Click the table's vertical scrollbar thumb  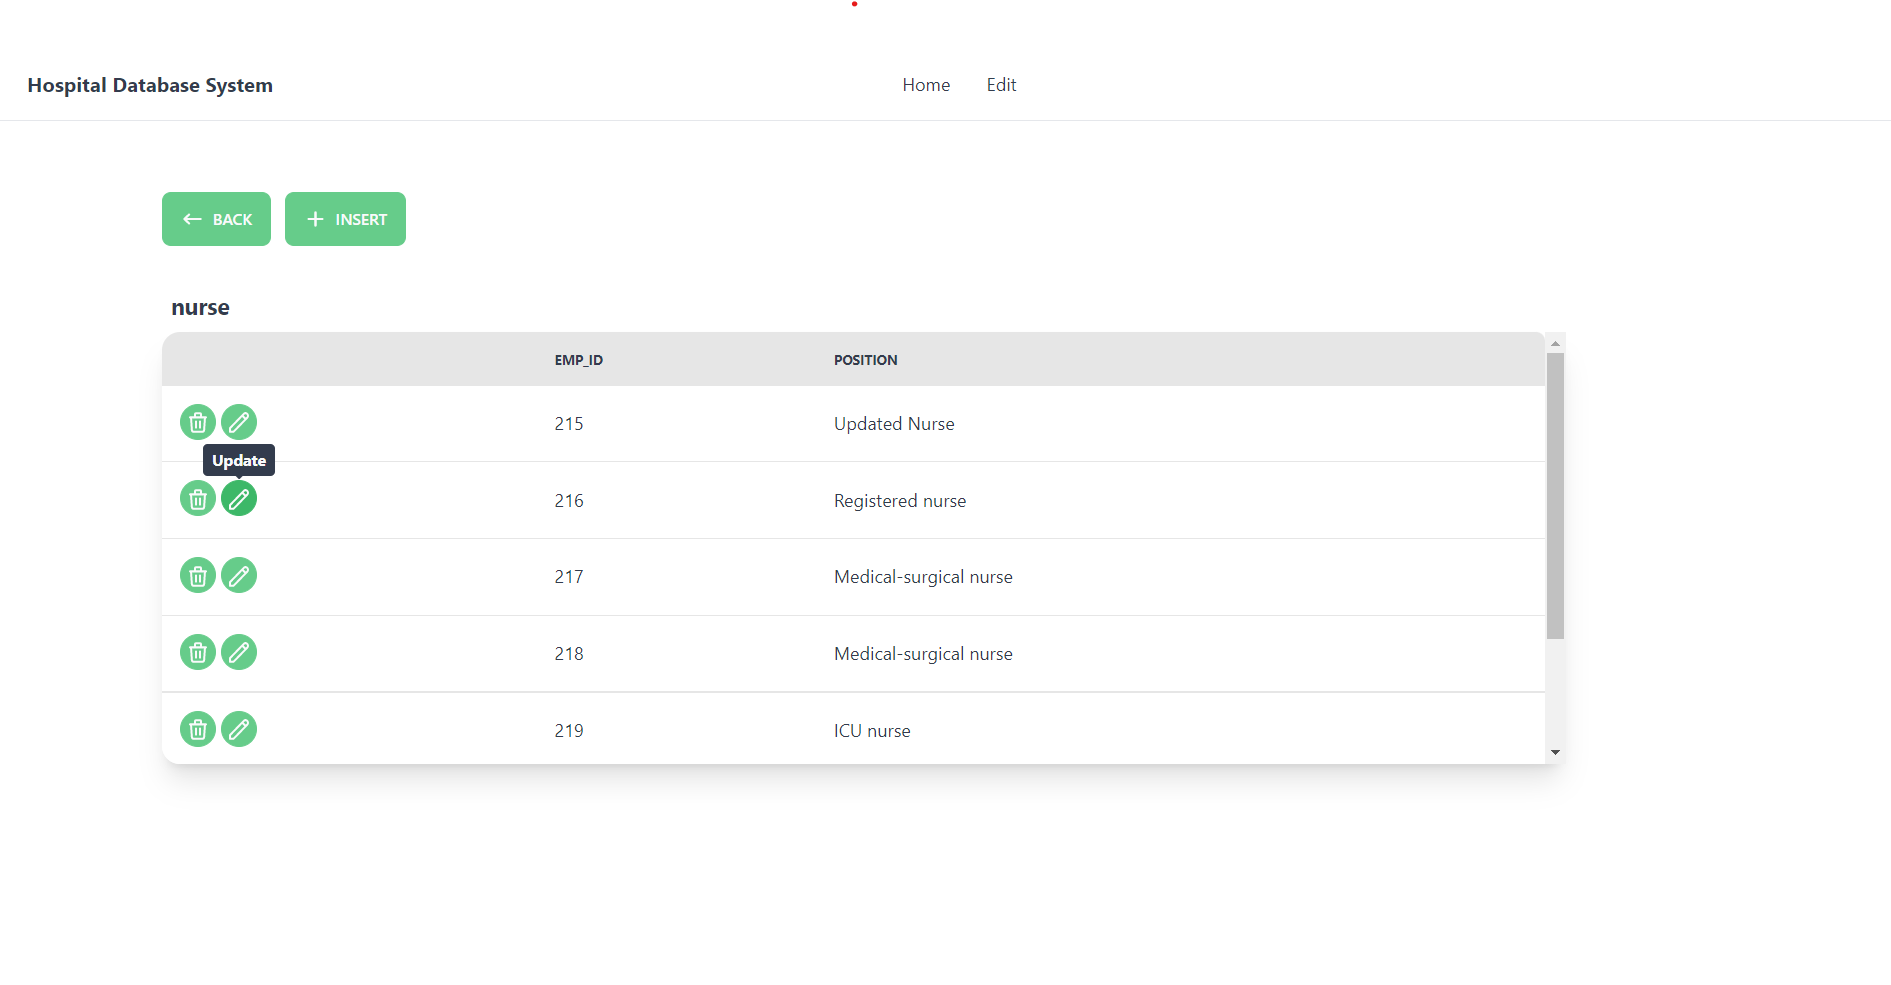(1555, 496)
